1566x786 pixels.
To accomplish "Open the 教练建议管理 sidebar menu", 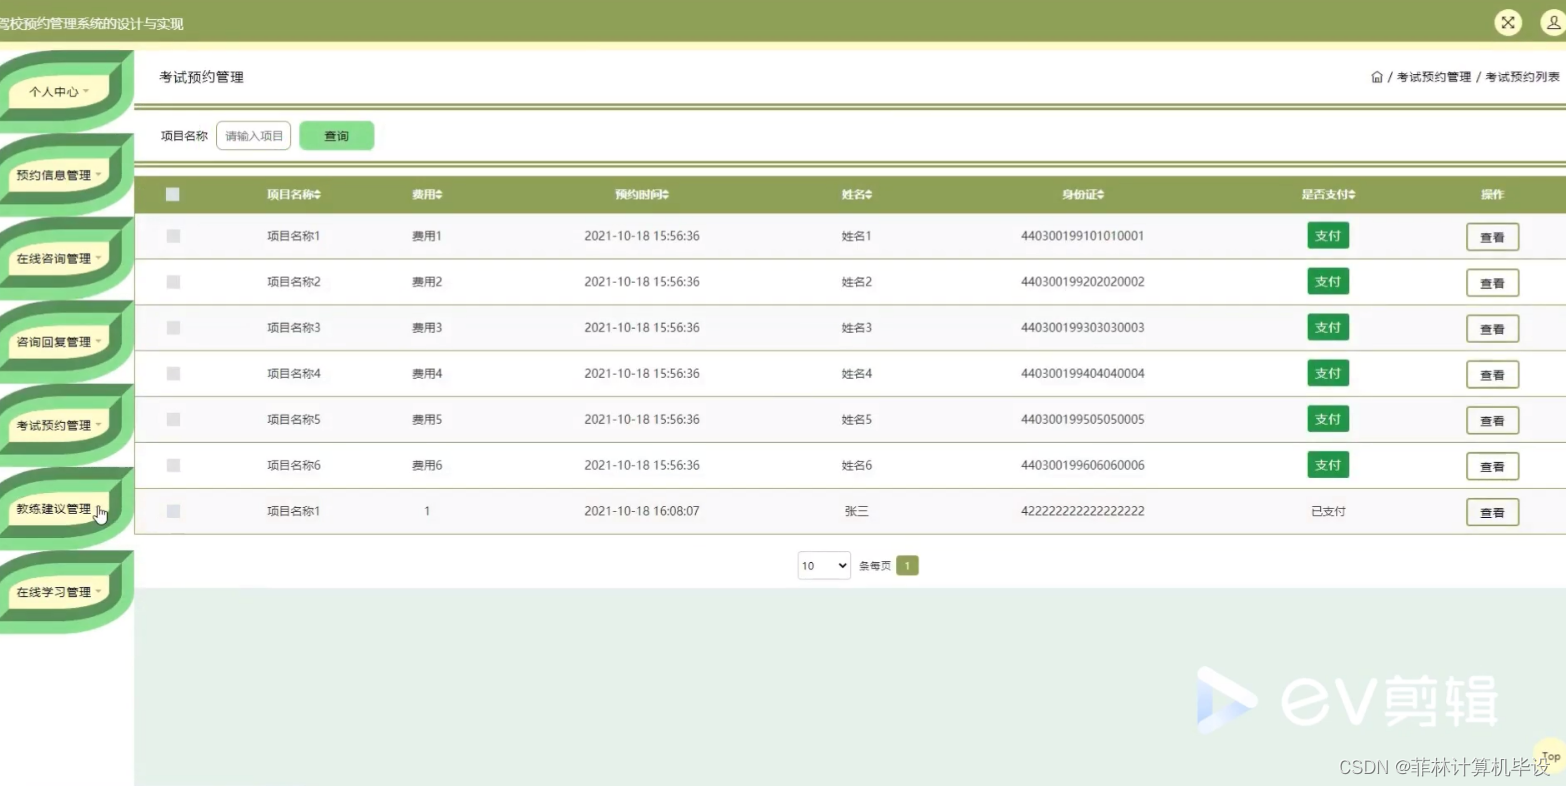I will [x=55, y=508].
